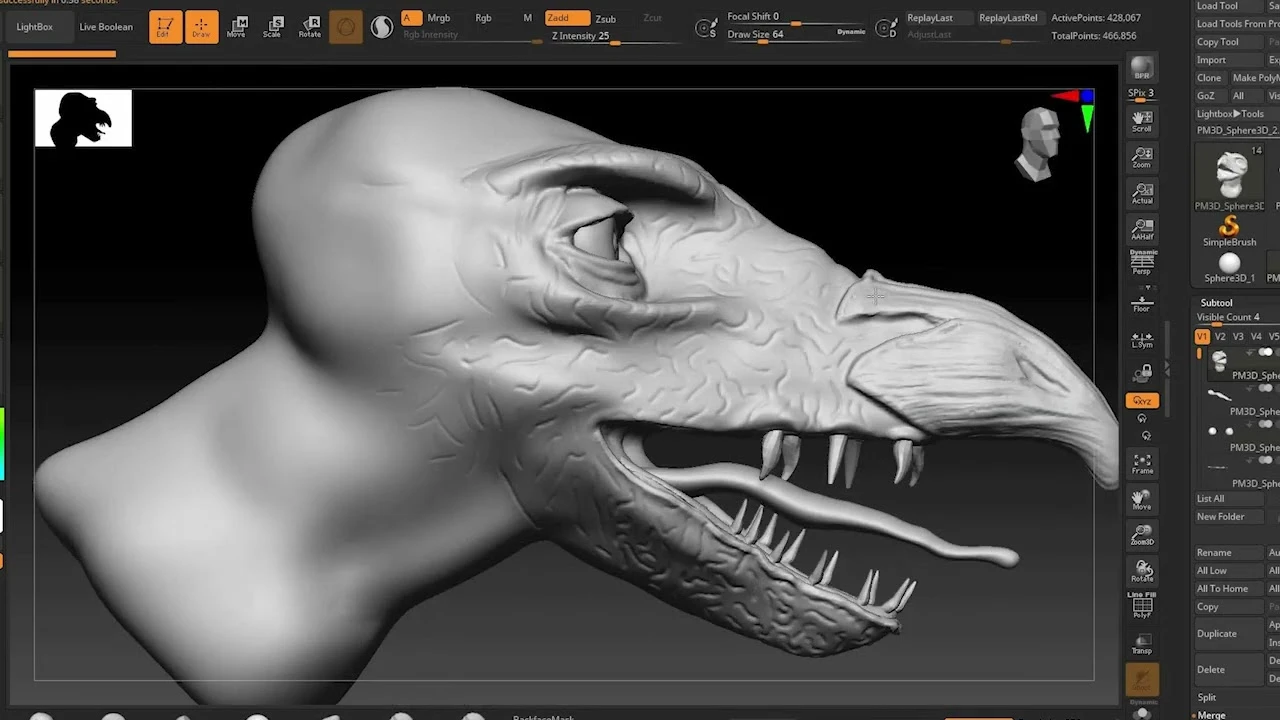This screenshot has width=1280, height=720.
Task: Toggle Live Boolean mode
Action: pos(105,27)
